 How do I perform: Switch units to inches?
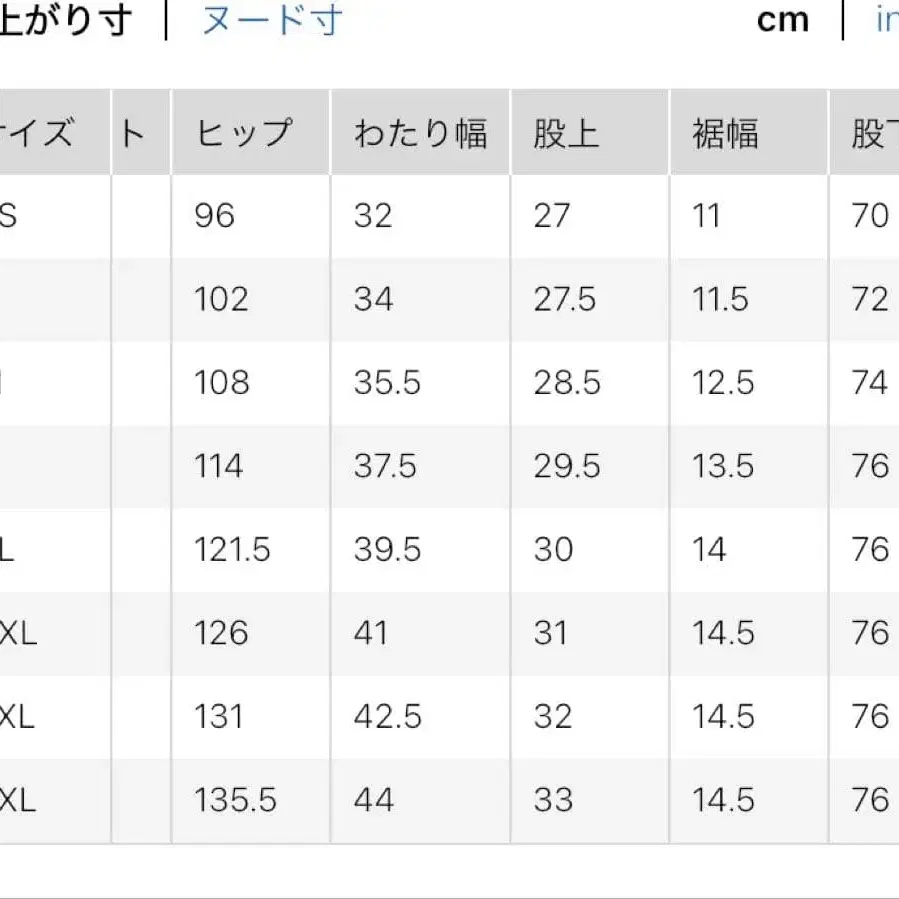pos(888,18)
